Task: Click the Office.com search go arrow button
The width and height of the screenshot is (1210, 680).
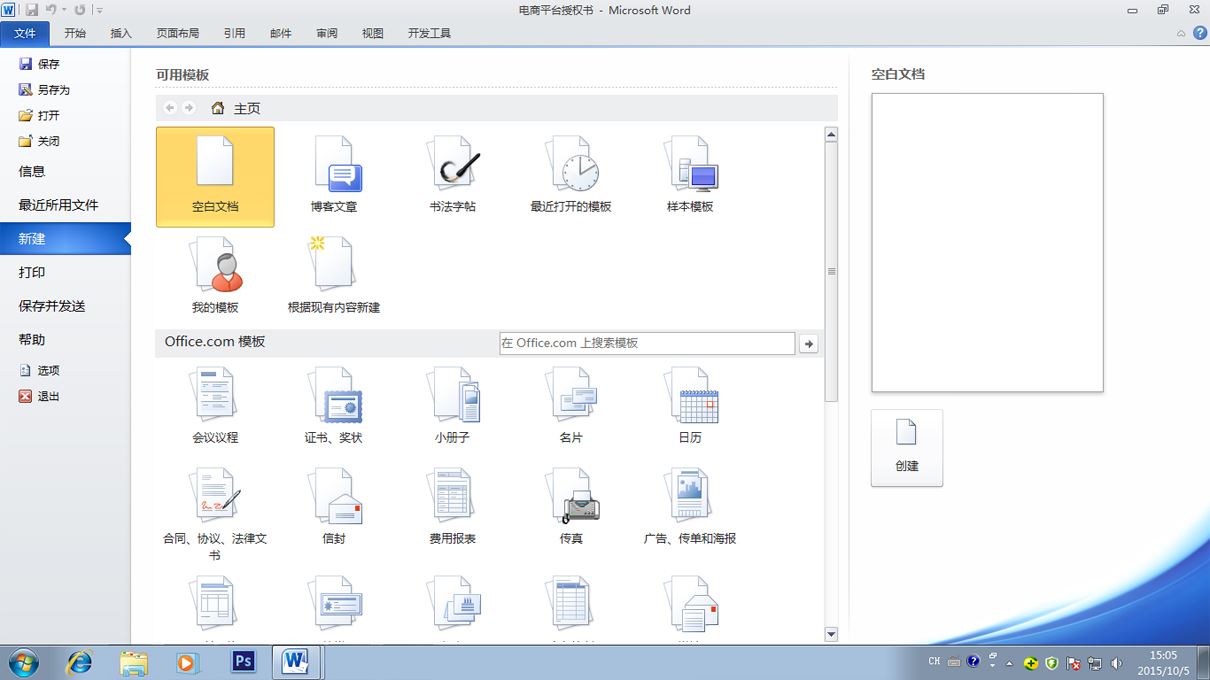Action: [809, 343]
